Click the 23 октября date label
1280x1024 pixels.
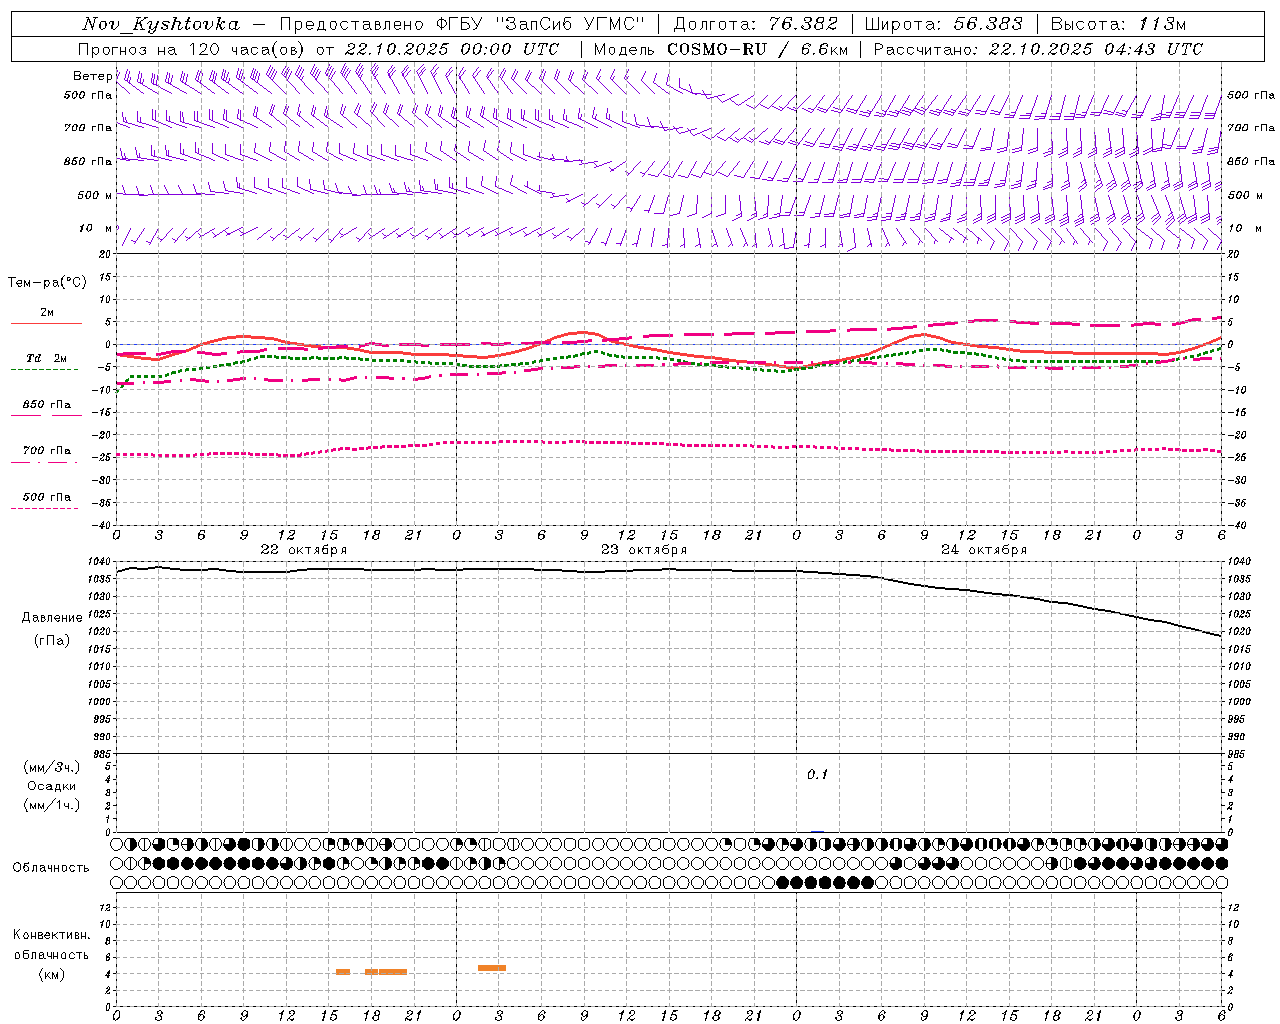[644, 550]
